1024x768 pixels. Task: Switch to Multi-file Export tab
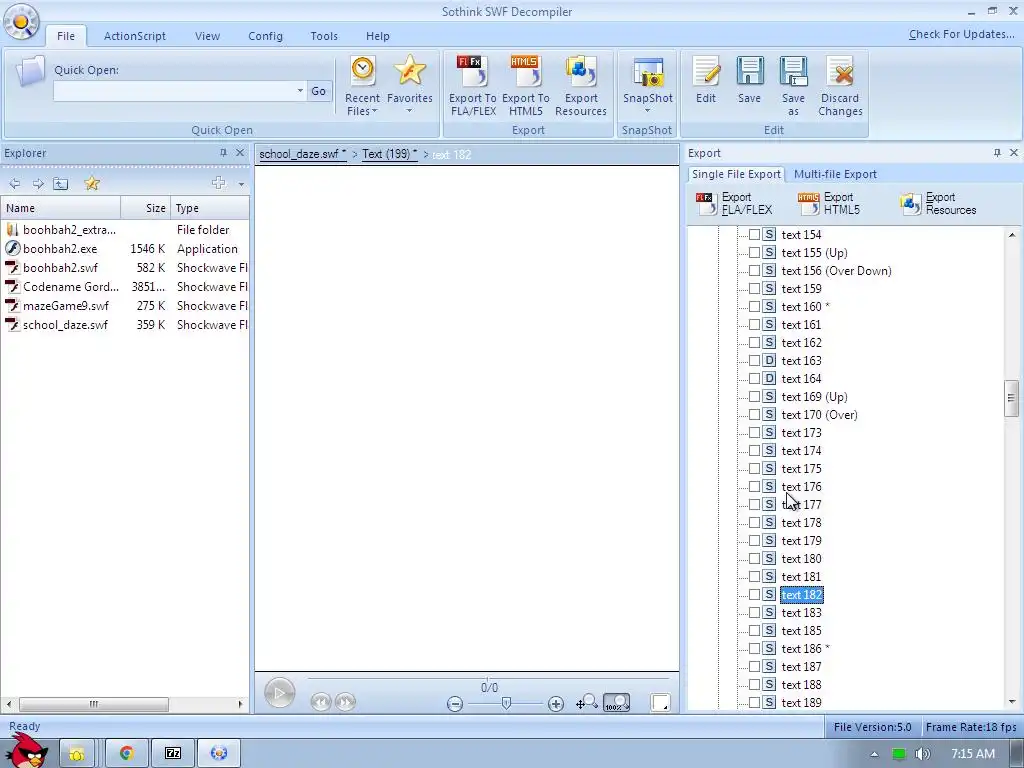point(835,174)
